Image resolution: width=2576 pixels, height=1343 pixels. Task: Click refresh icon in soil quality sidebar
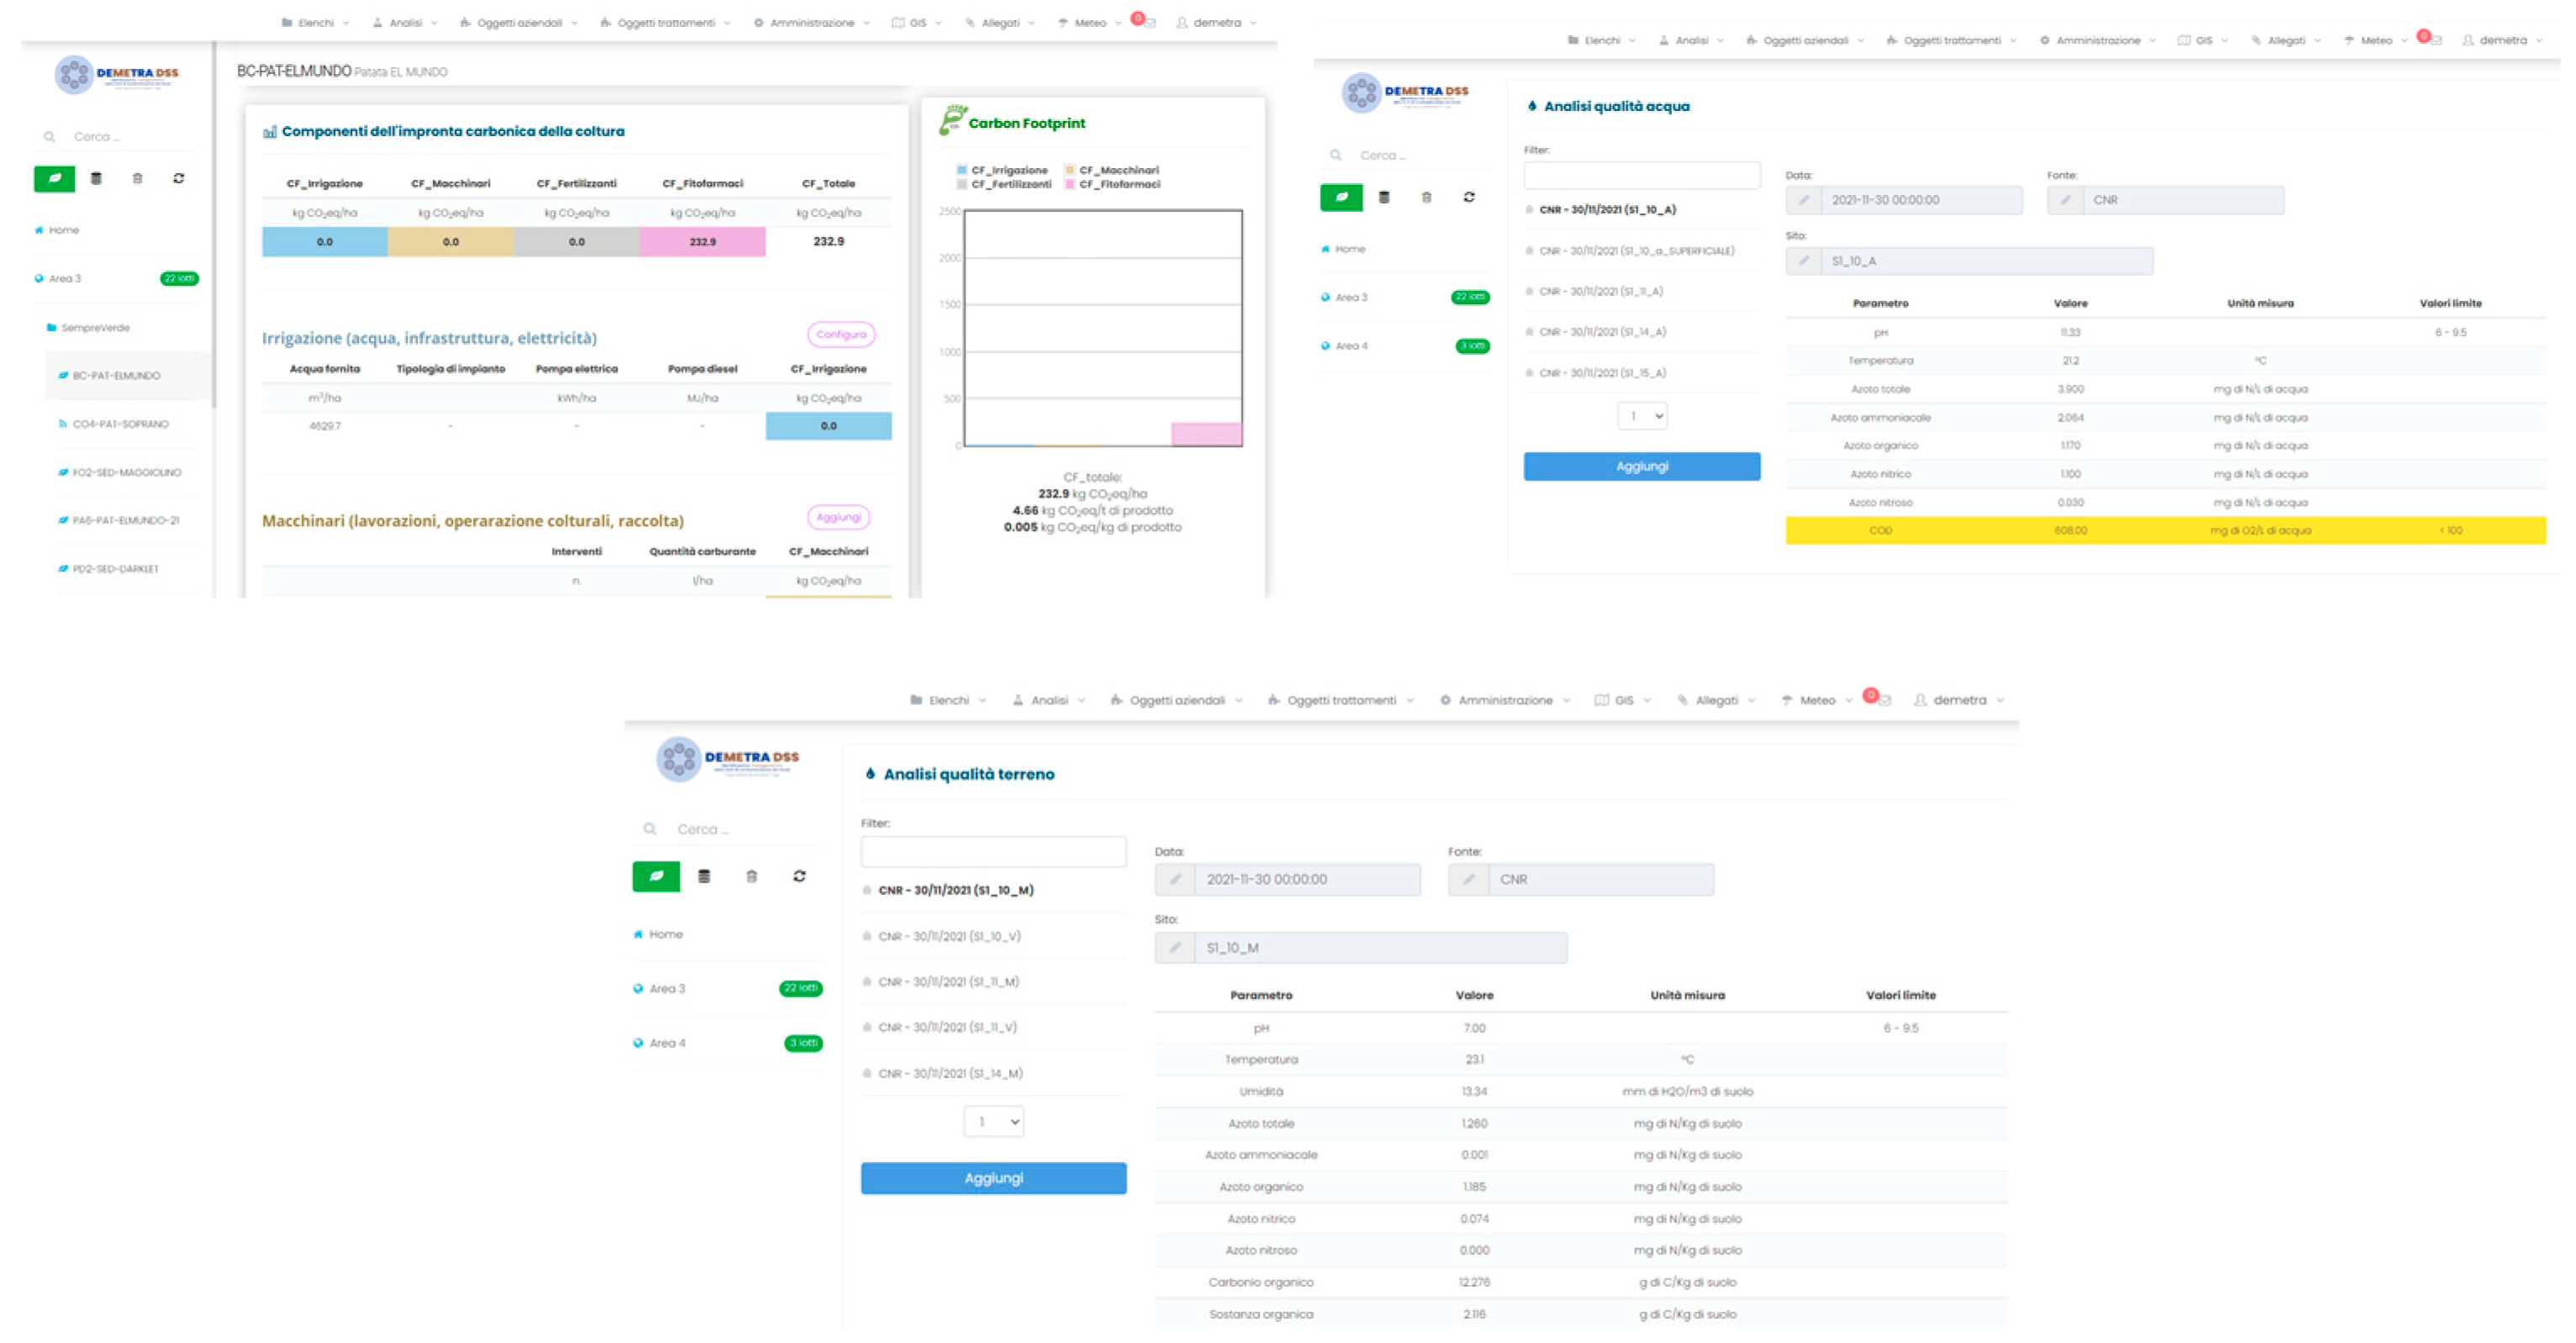point(799,876)
